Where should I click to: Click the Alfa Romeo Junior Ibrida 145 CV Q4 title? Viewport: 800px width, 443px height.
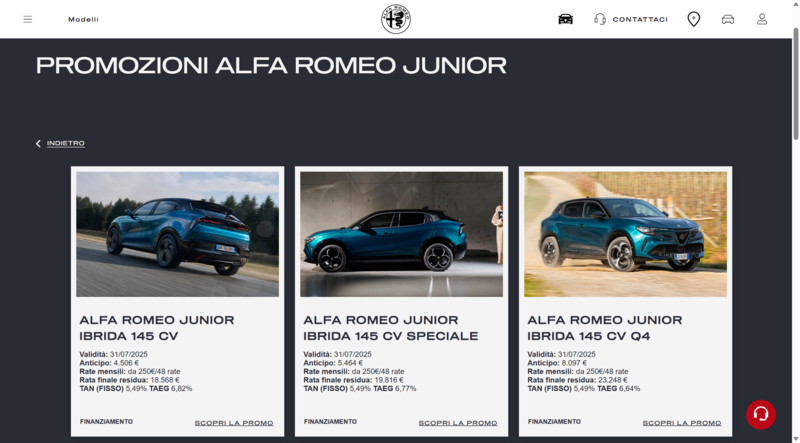click(x=605, y=328)
